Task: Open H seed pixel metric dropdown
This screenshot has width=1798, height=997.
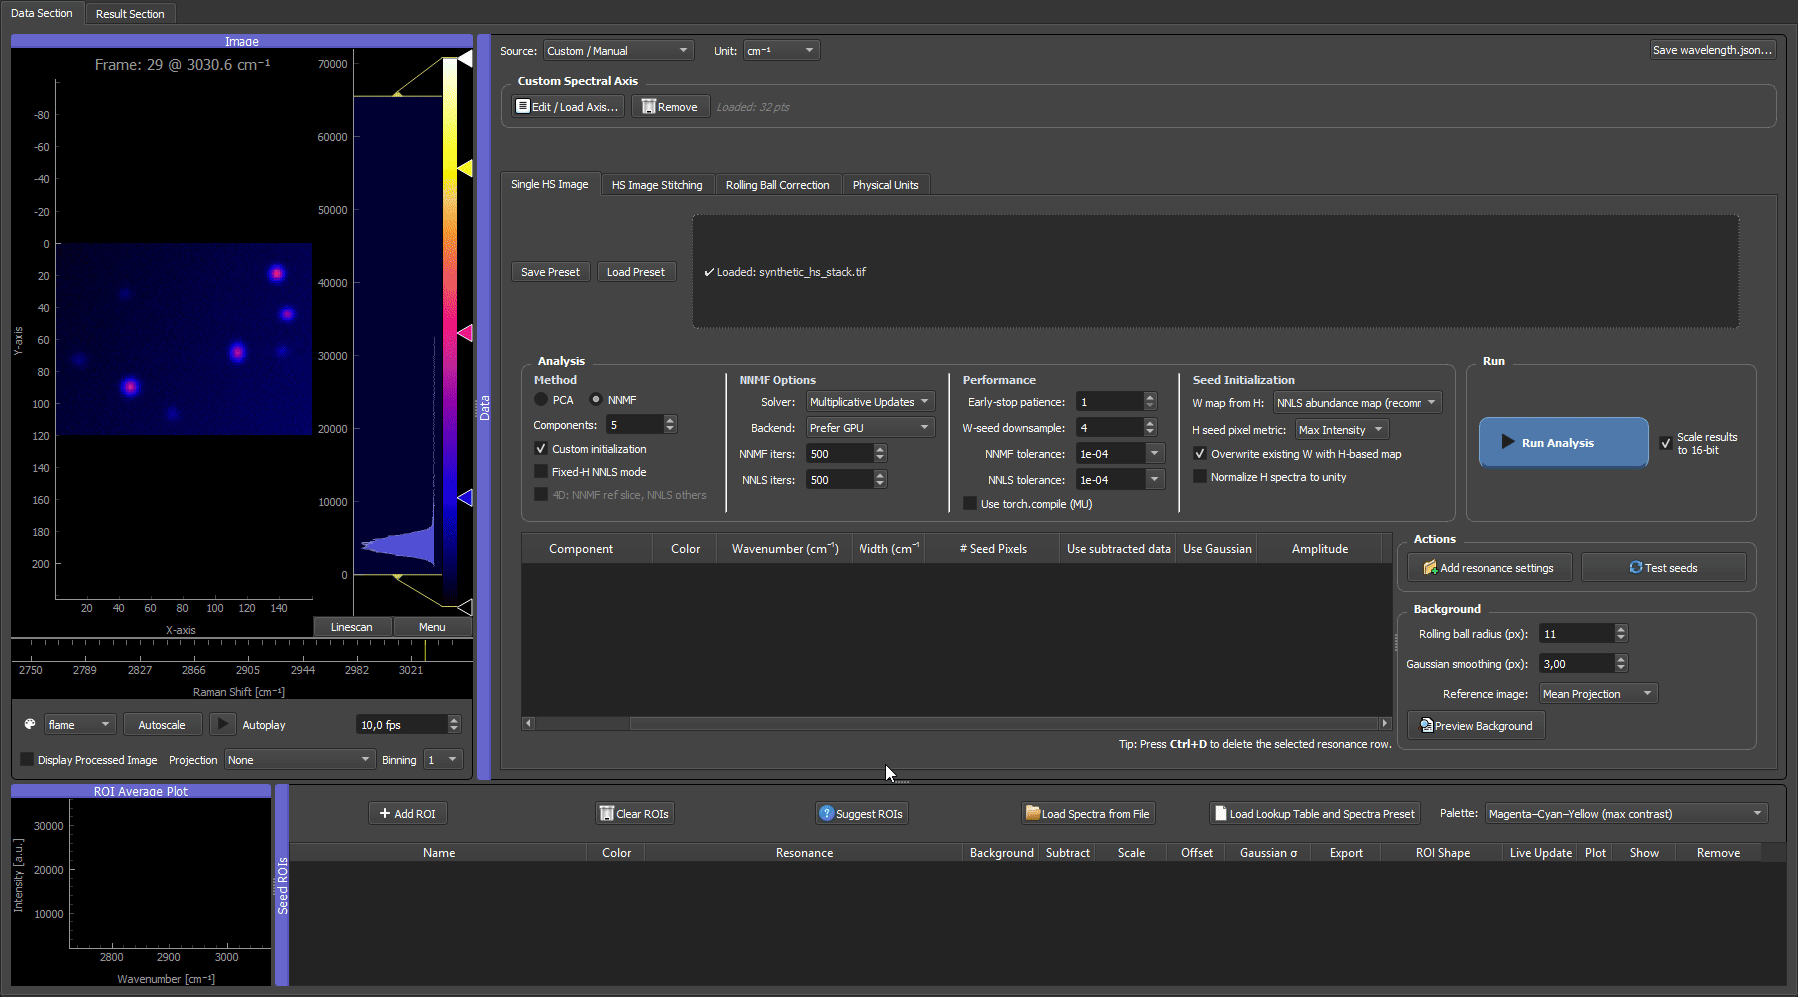Action: 1342,430
